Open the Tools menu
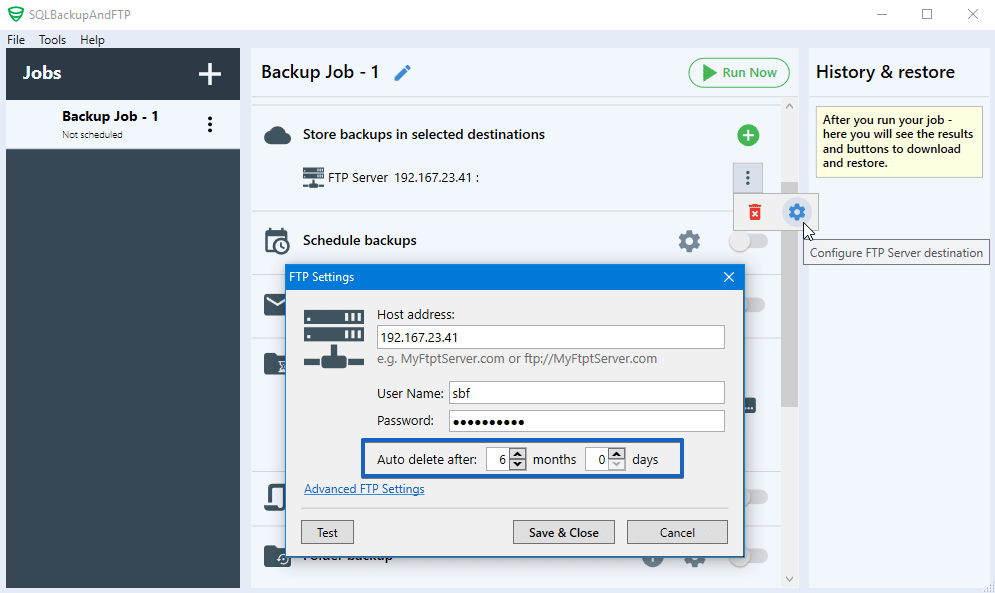This screenshot has height=593, width=995. coord(52,40)
